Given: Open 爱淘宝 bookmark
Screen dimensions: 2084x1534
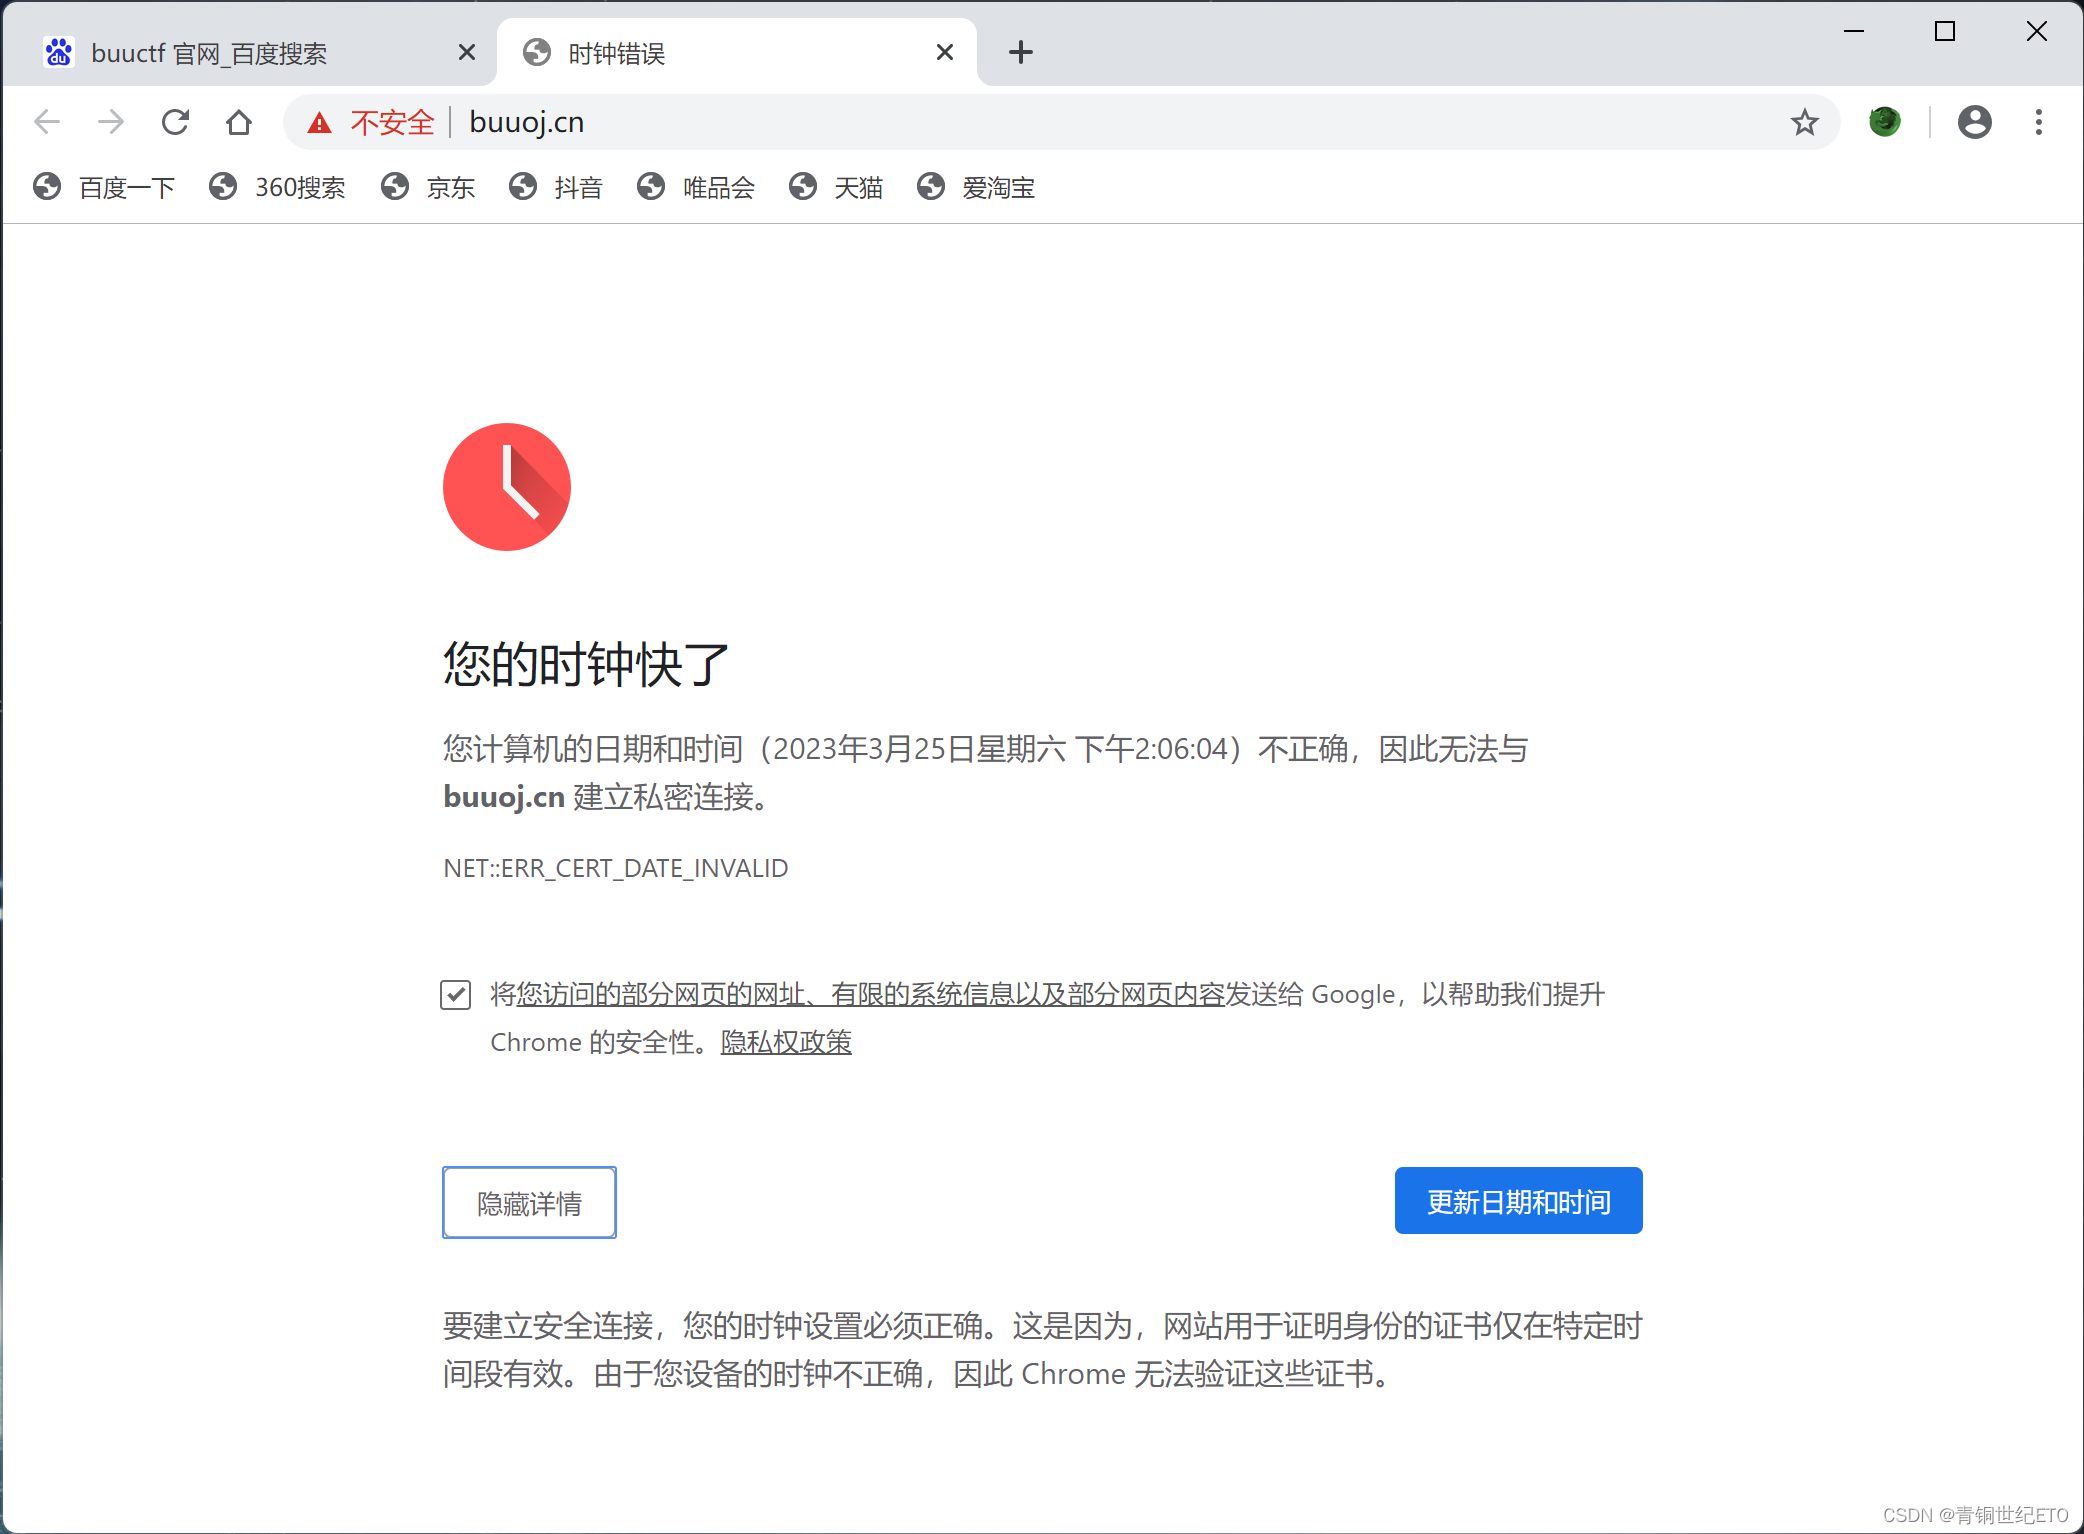Looking at the screenshot, I should coord(976,187).
